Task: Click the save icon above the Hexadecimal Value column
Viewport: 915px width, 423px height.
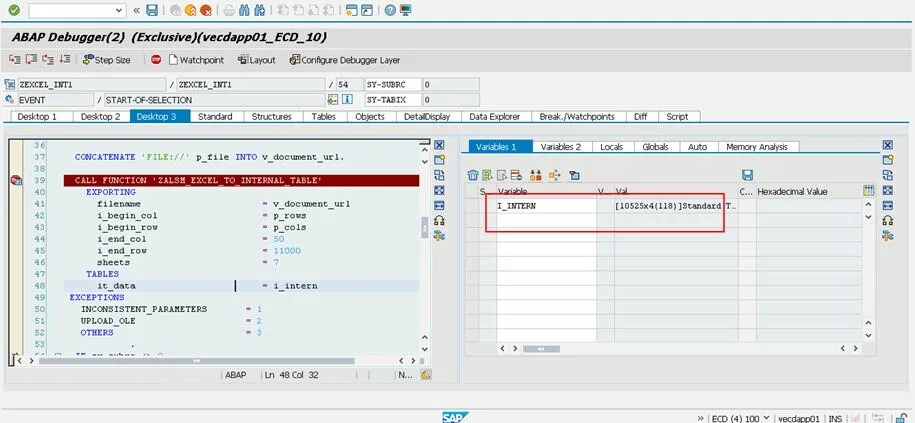Action: [x=748, y=175]
